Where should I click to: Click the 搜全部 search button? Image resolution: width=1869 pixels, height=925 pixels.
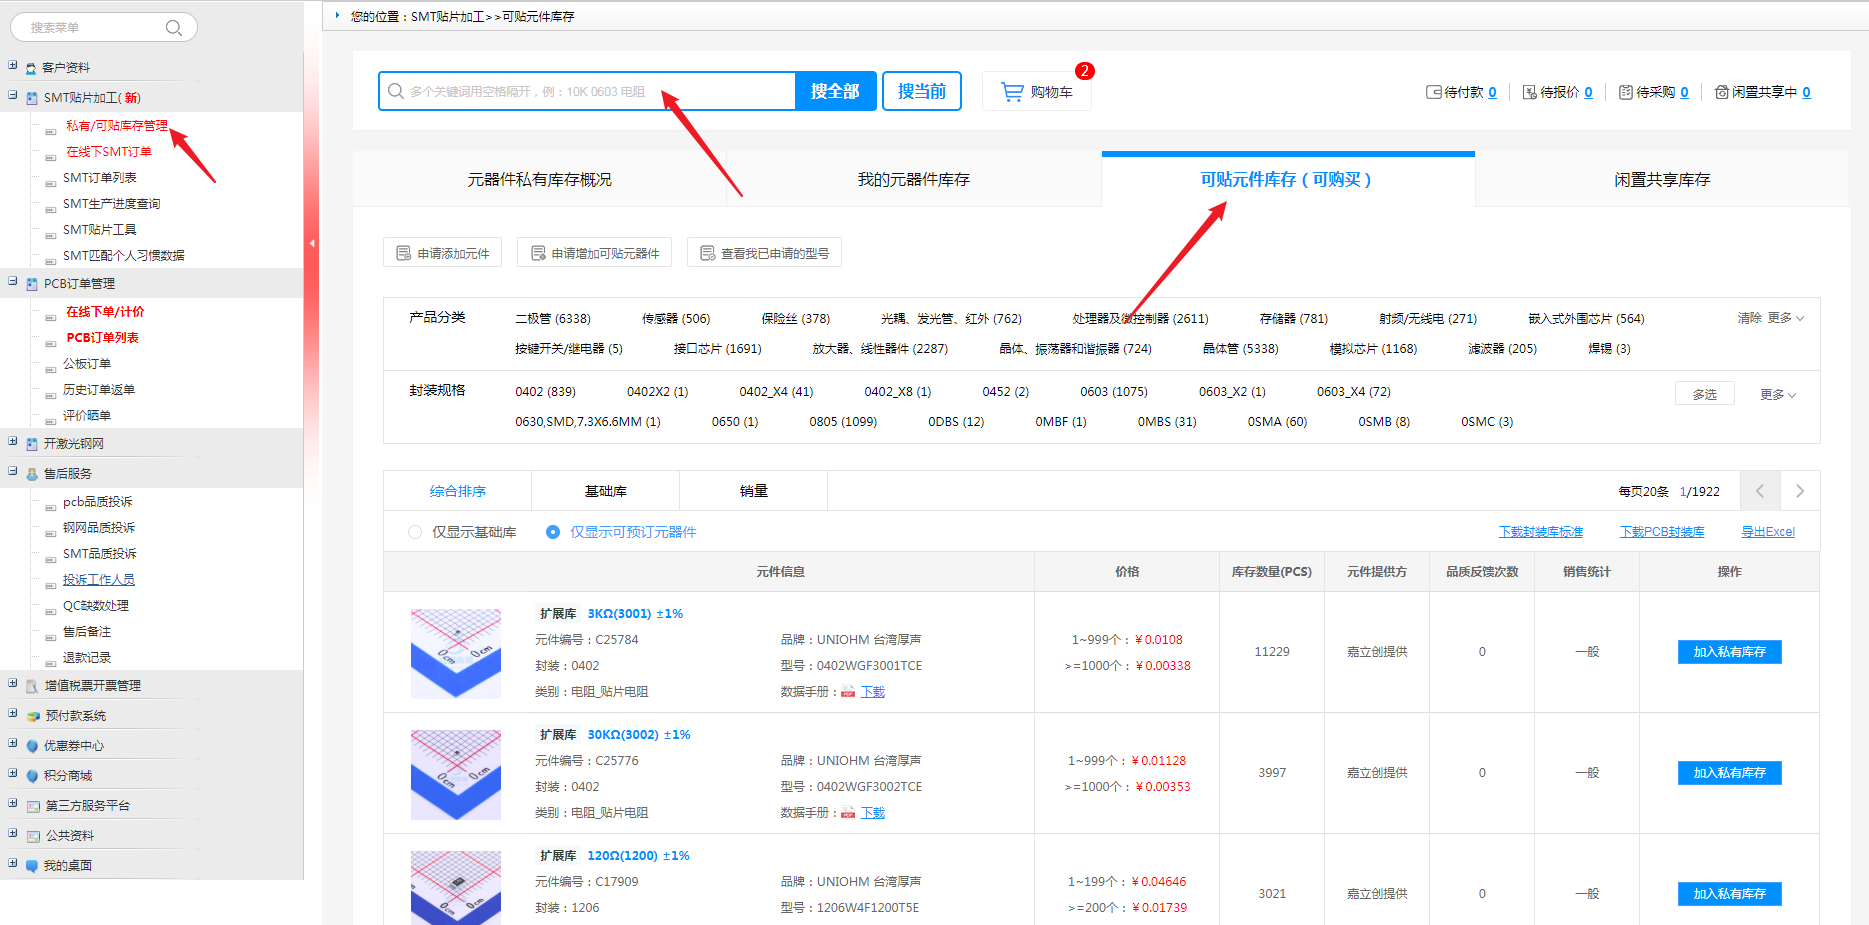point(835,91)
